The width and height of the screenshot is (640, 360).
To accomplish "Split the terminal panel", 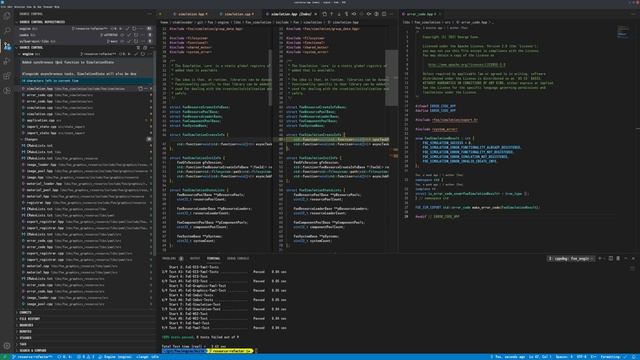I will point(611,258).
